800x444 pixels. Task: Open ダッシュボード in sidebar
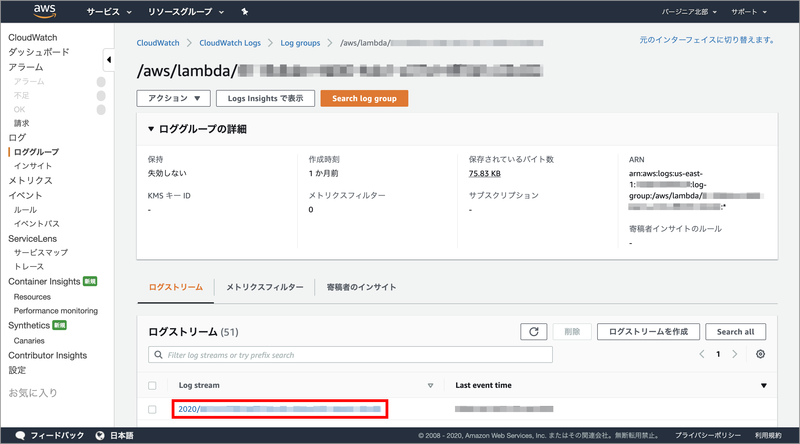click(39, 52)
